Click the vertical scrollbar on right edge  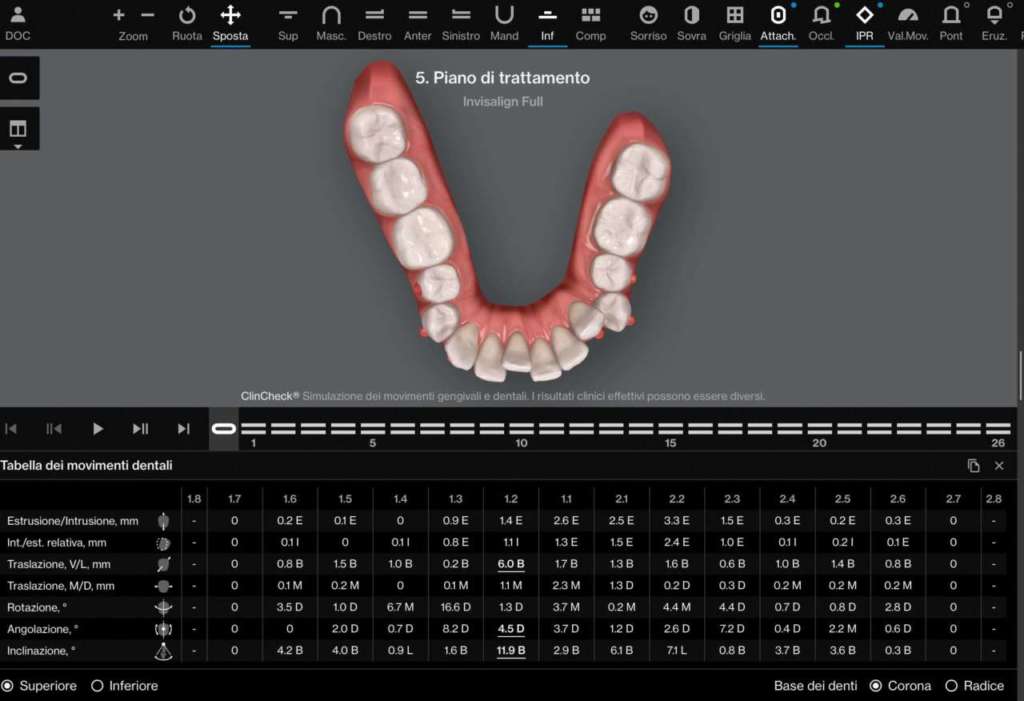pos(1020,376)
